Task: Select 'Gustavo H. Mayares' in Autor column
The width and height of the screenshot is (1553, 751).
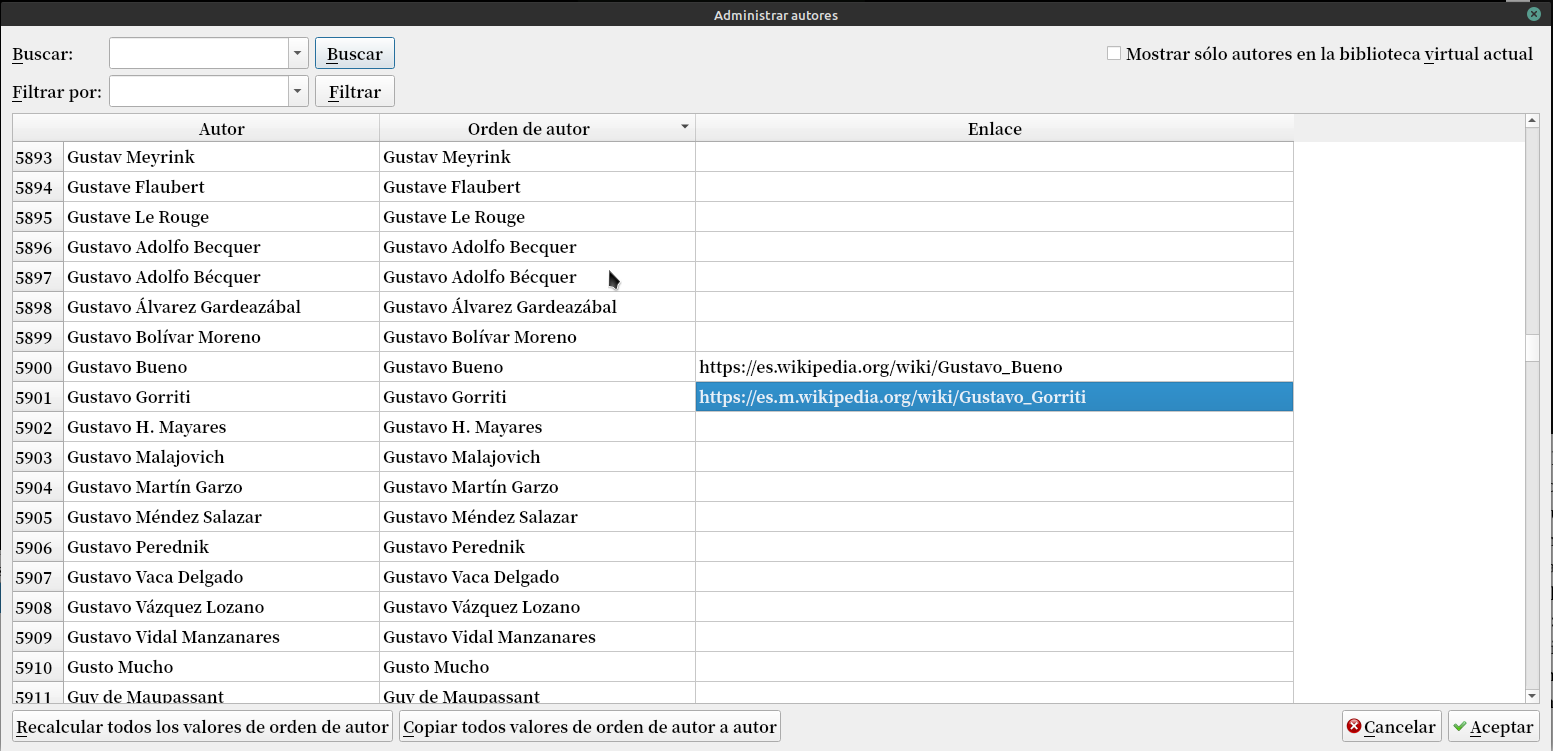Action: [x=221, y=427]
